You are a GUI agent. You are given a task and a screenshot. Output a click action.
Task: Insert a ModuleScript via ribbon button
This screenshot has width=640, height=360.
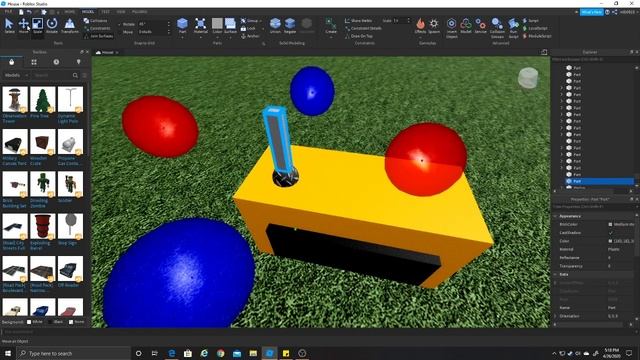(x=537, y=36)
